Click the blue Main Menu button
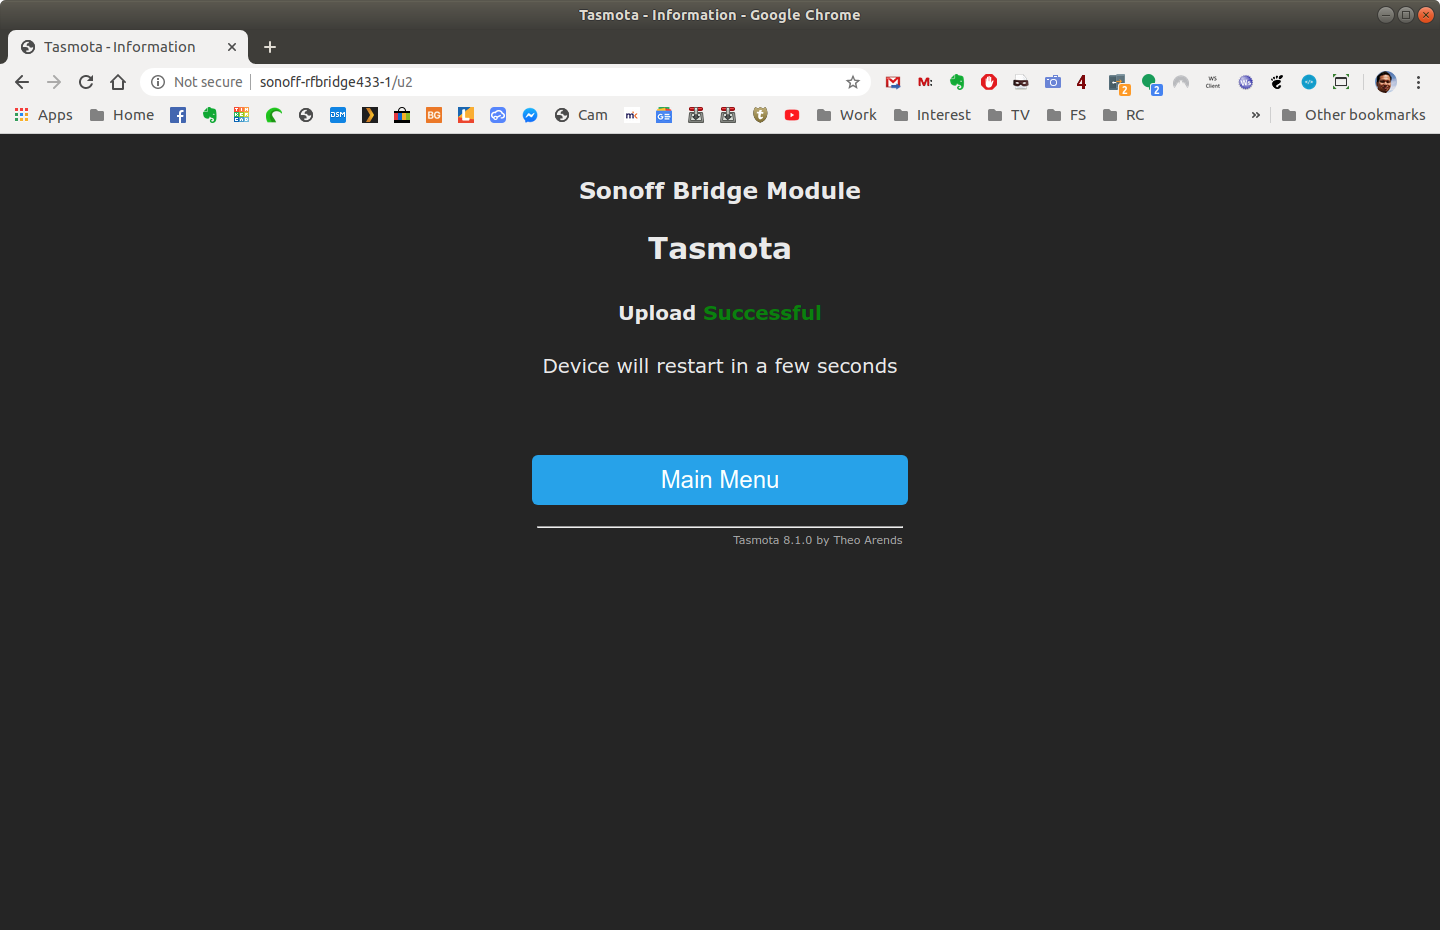The image size is (1440, 930). (720, 480)
